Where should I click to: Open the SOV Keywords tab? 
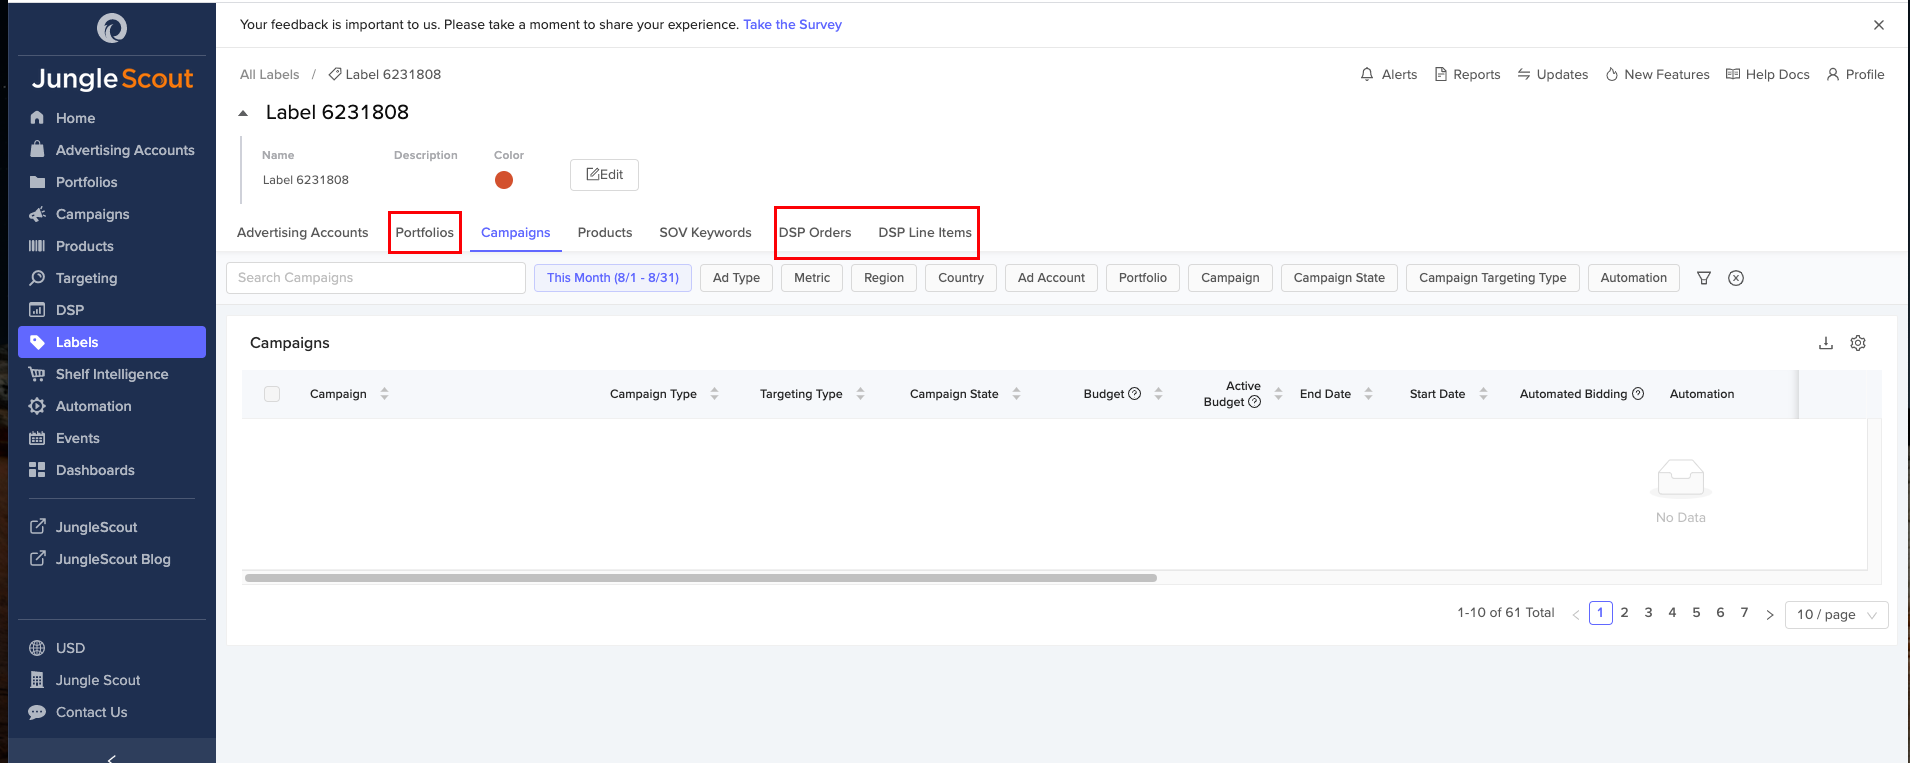tap(705, 232)
